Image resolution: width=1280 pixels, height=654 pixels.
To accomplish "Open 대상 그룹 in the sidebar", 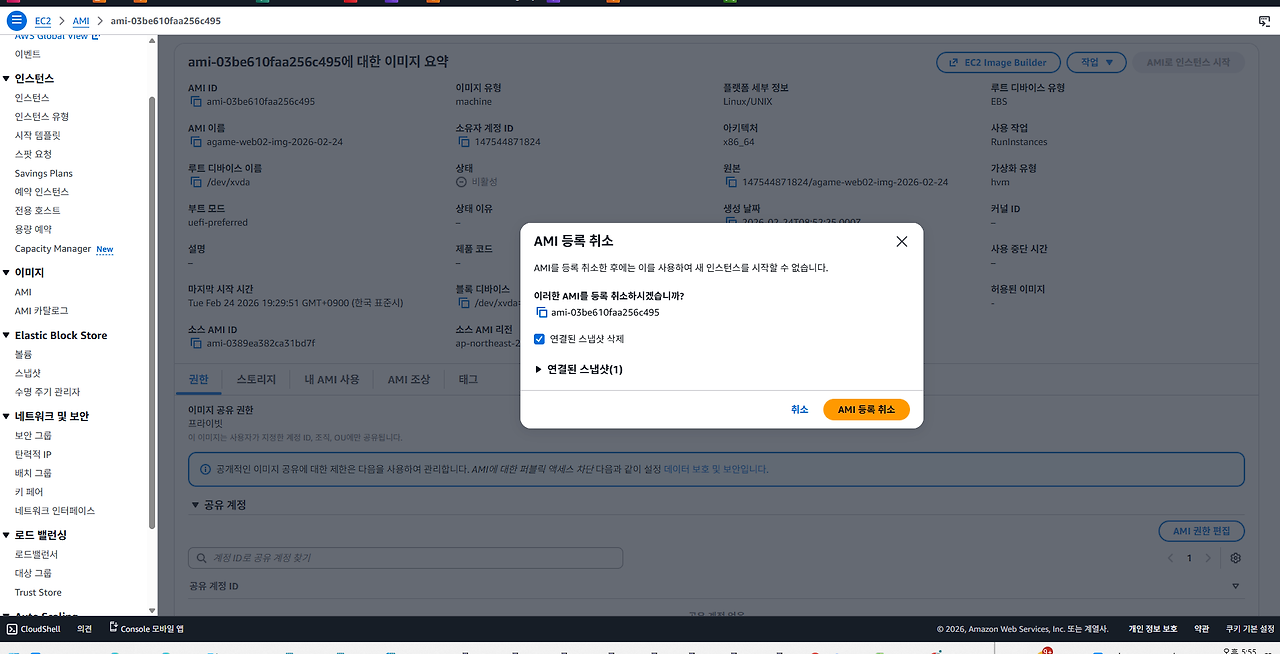I will pyautogui.click(x=33, y=574).
